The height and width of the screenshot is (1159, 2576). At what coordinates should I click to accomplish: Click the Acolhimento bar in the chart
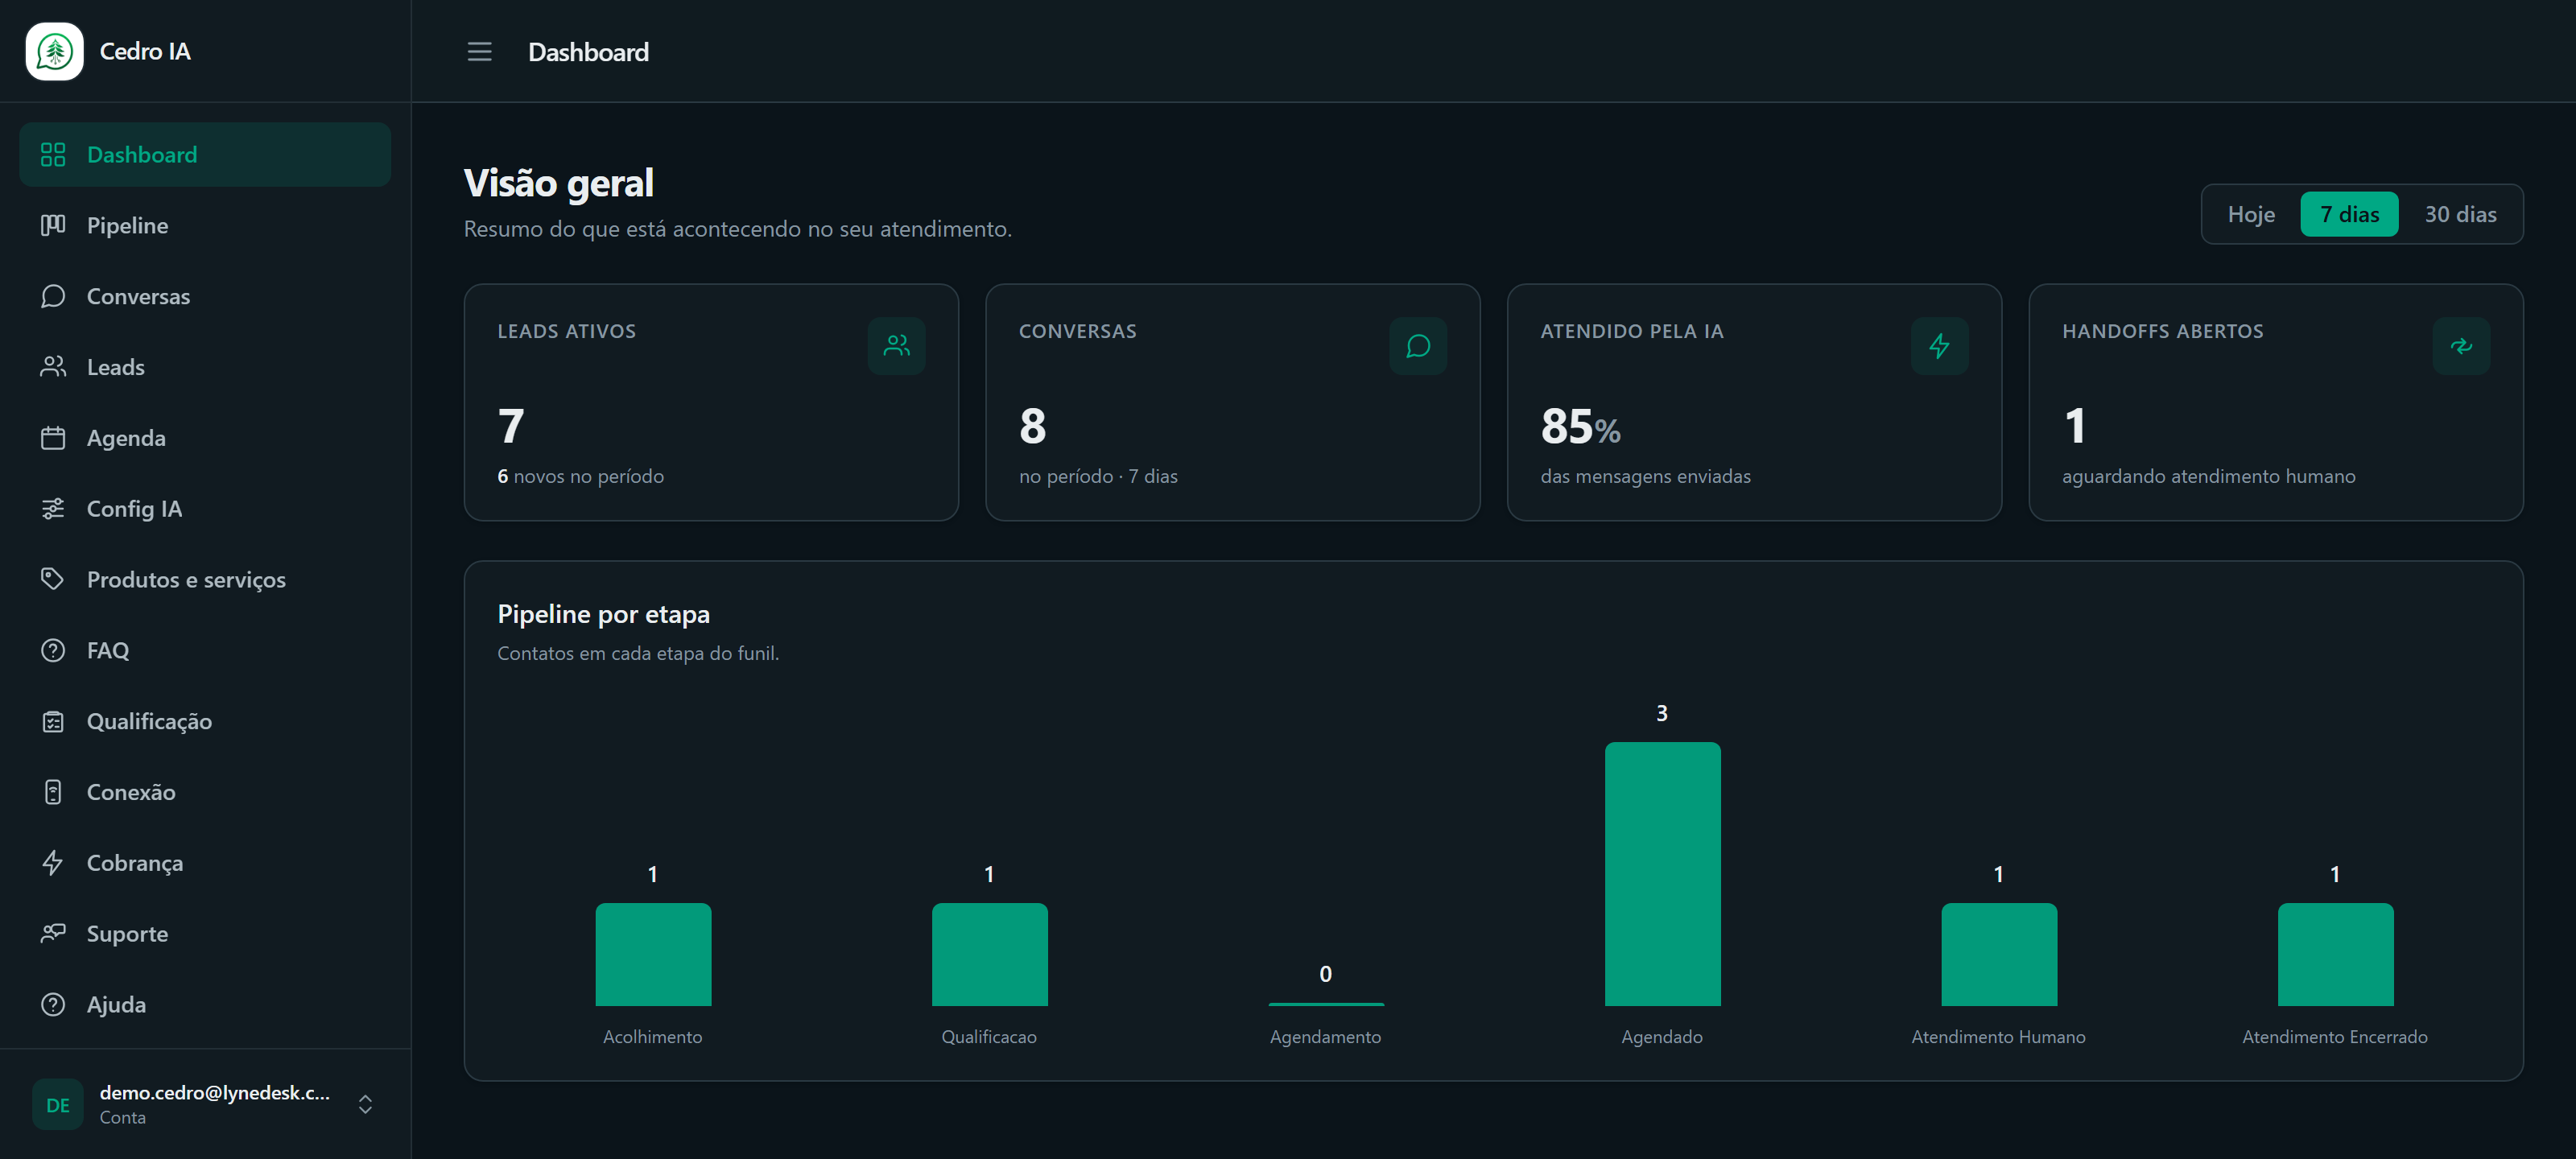(653, 954)
